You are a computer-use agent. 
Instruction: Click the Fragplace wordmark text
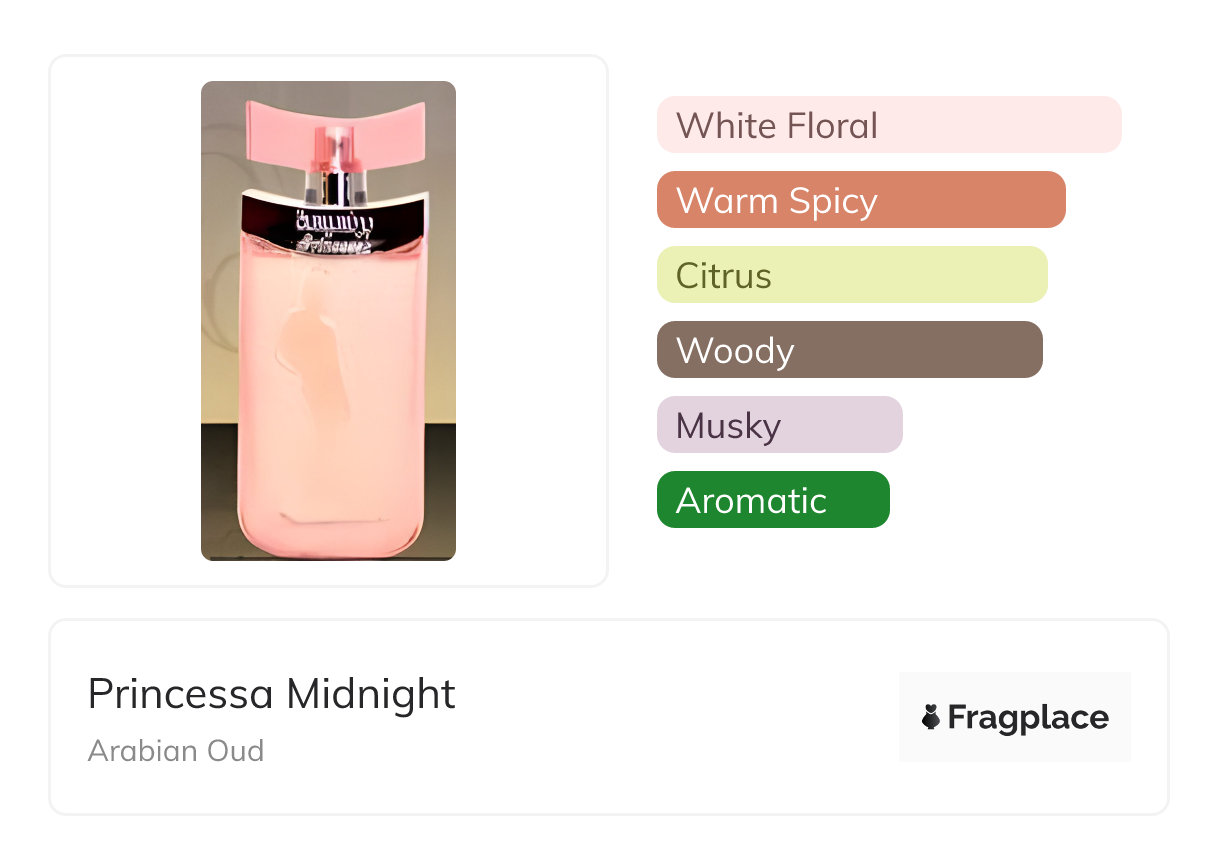pyautogui.click(x=1027, y=717)
